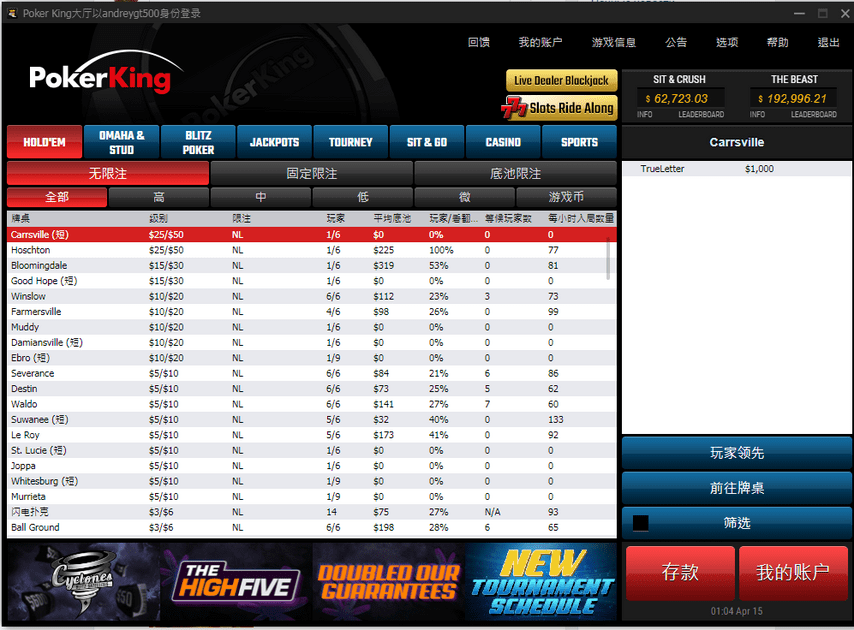Click the red 存款 deposit button

(x=680, y=572)
